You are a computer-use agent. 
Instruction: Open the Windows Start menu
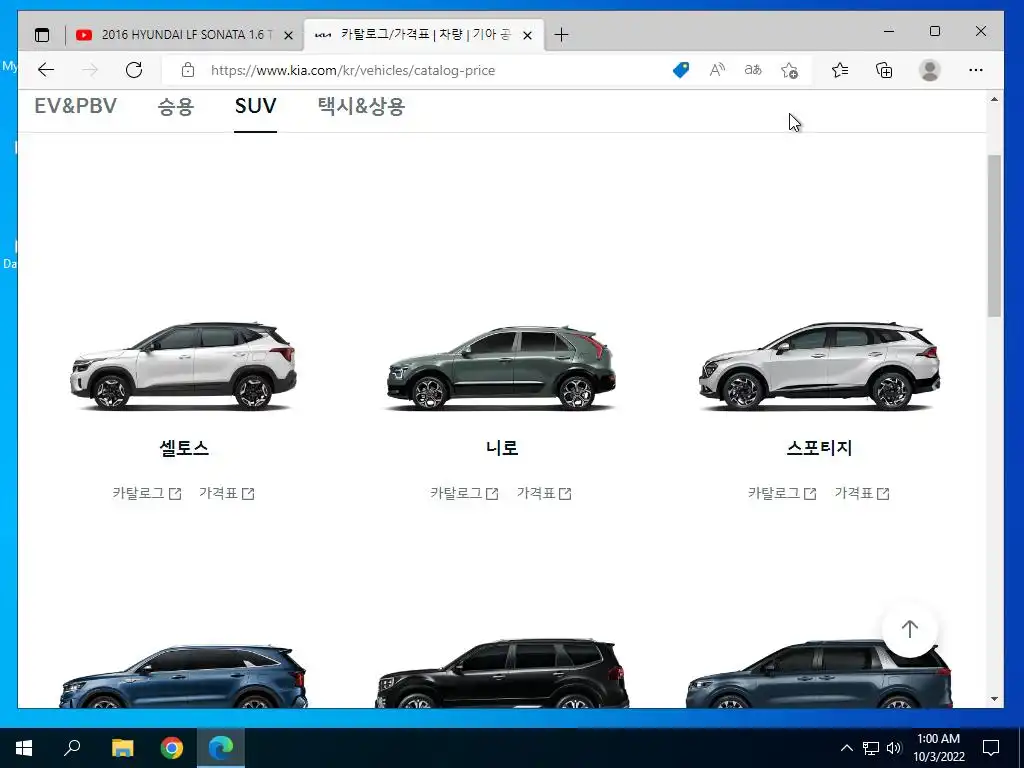(x=24, y=748)
